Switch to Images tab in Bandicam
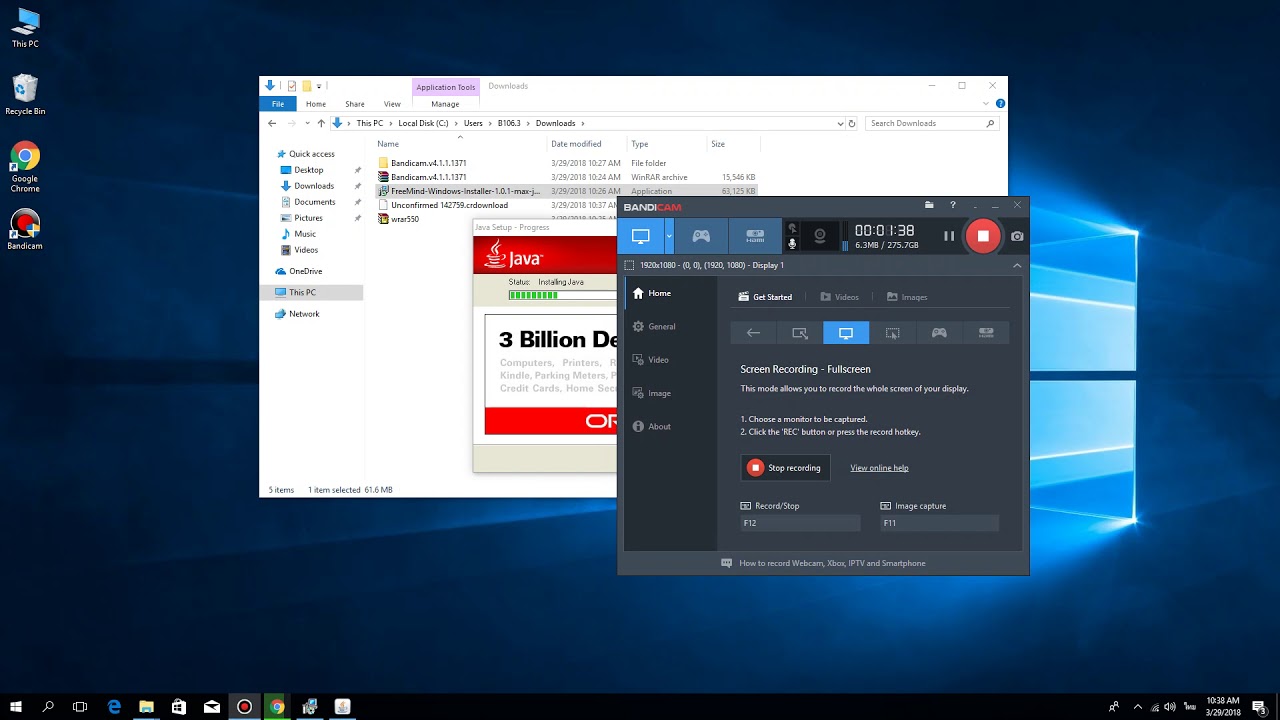1280x720 pixels. tap(907, 297)
